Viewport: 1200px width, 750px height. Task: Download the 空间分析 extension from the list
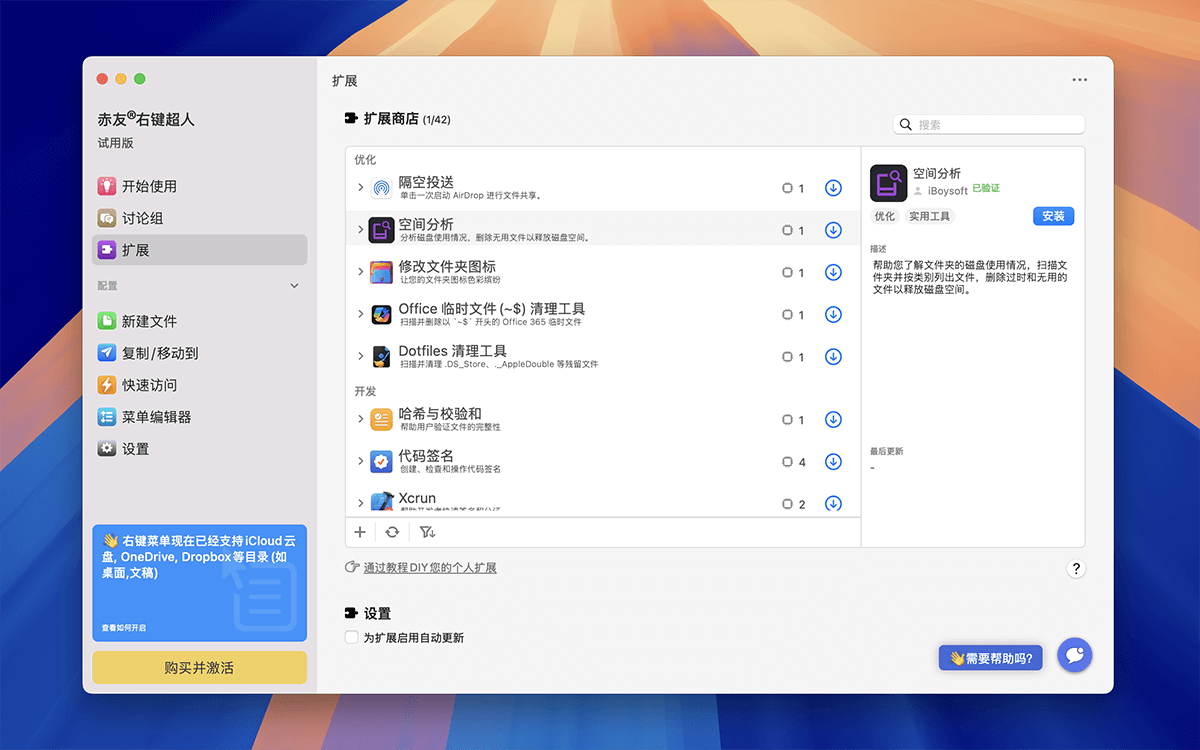click(x=833, y=230)
